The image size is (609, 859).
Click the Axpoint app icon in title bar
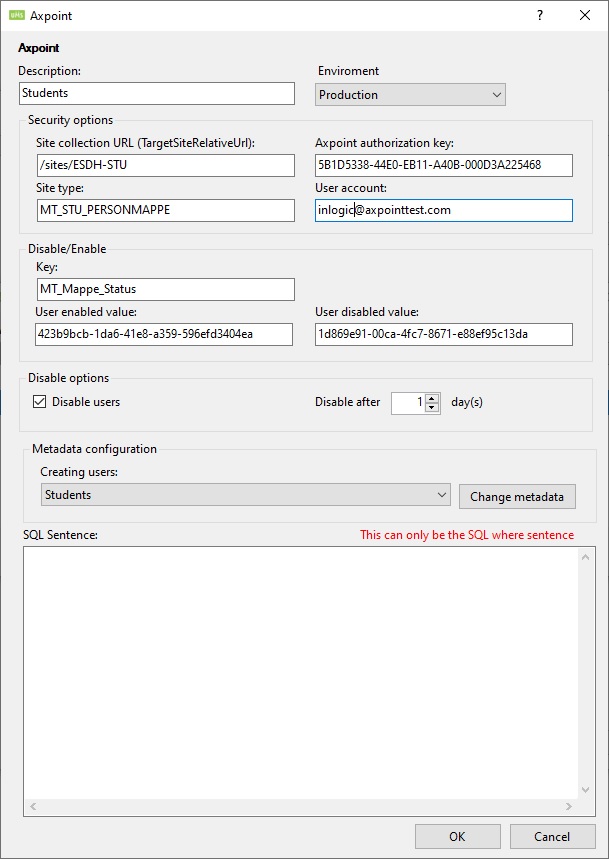16,16
